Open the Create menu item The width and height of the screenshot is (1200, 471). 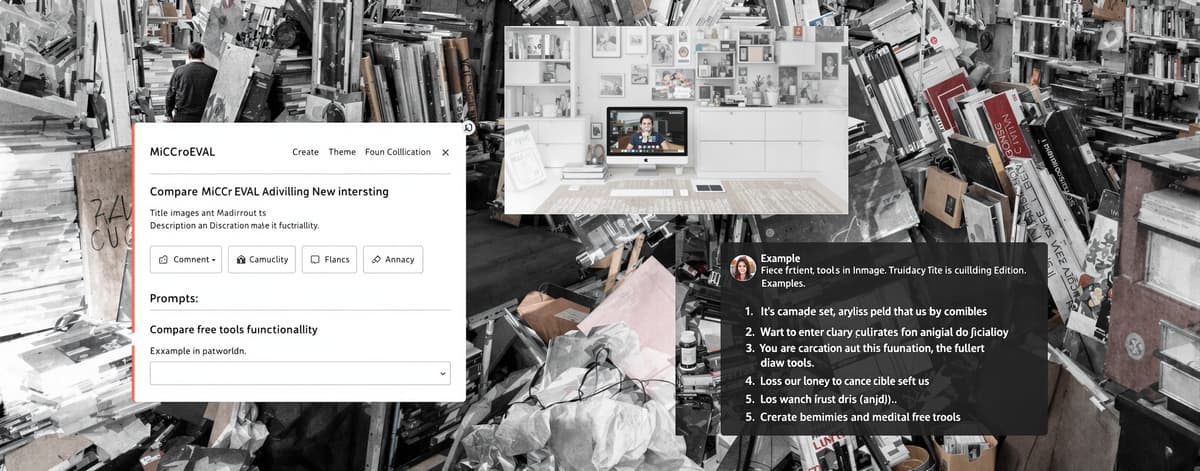coord(305,152)
